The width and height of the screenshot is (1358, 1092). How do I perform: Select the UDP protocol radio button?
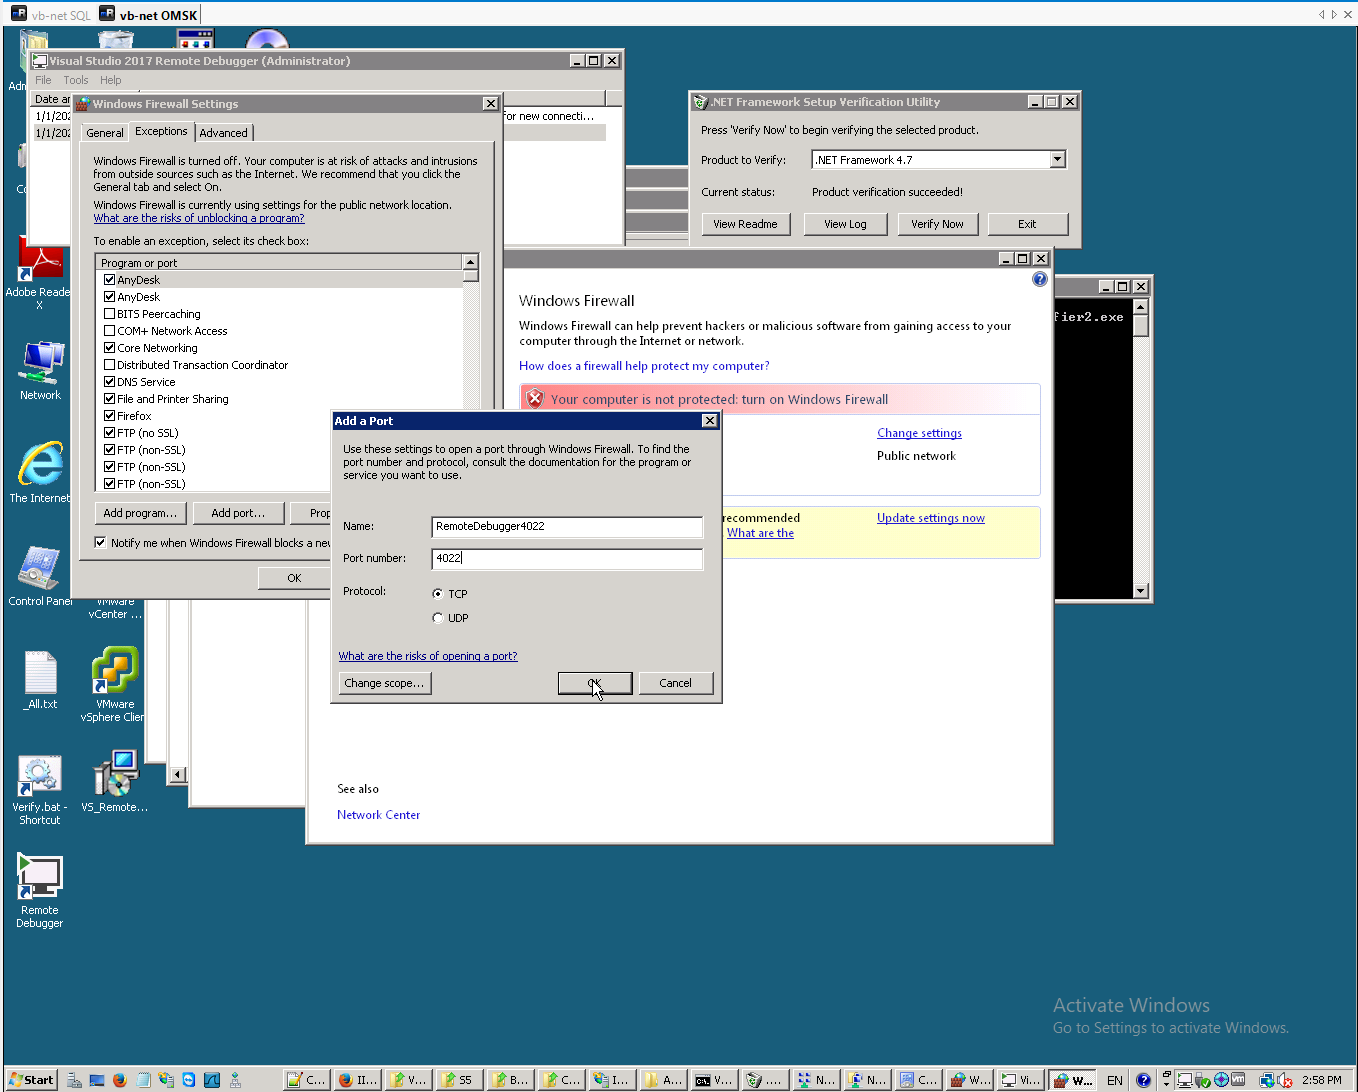438,618
